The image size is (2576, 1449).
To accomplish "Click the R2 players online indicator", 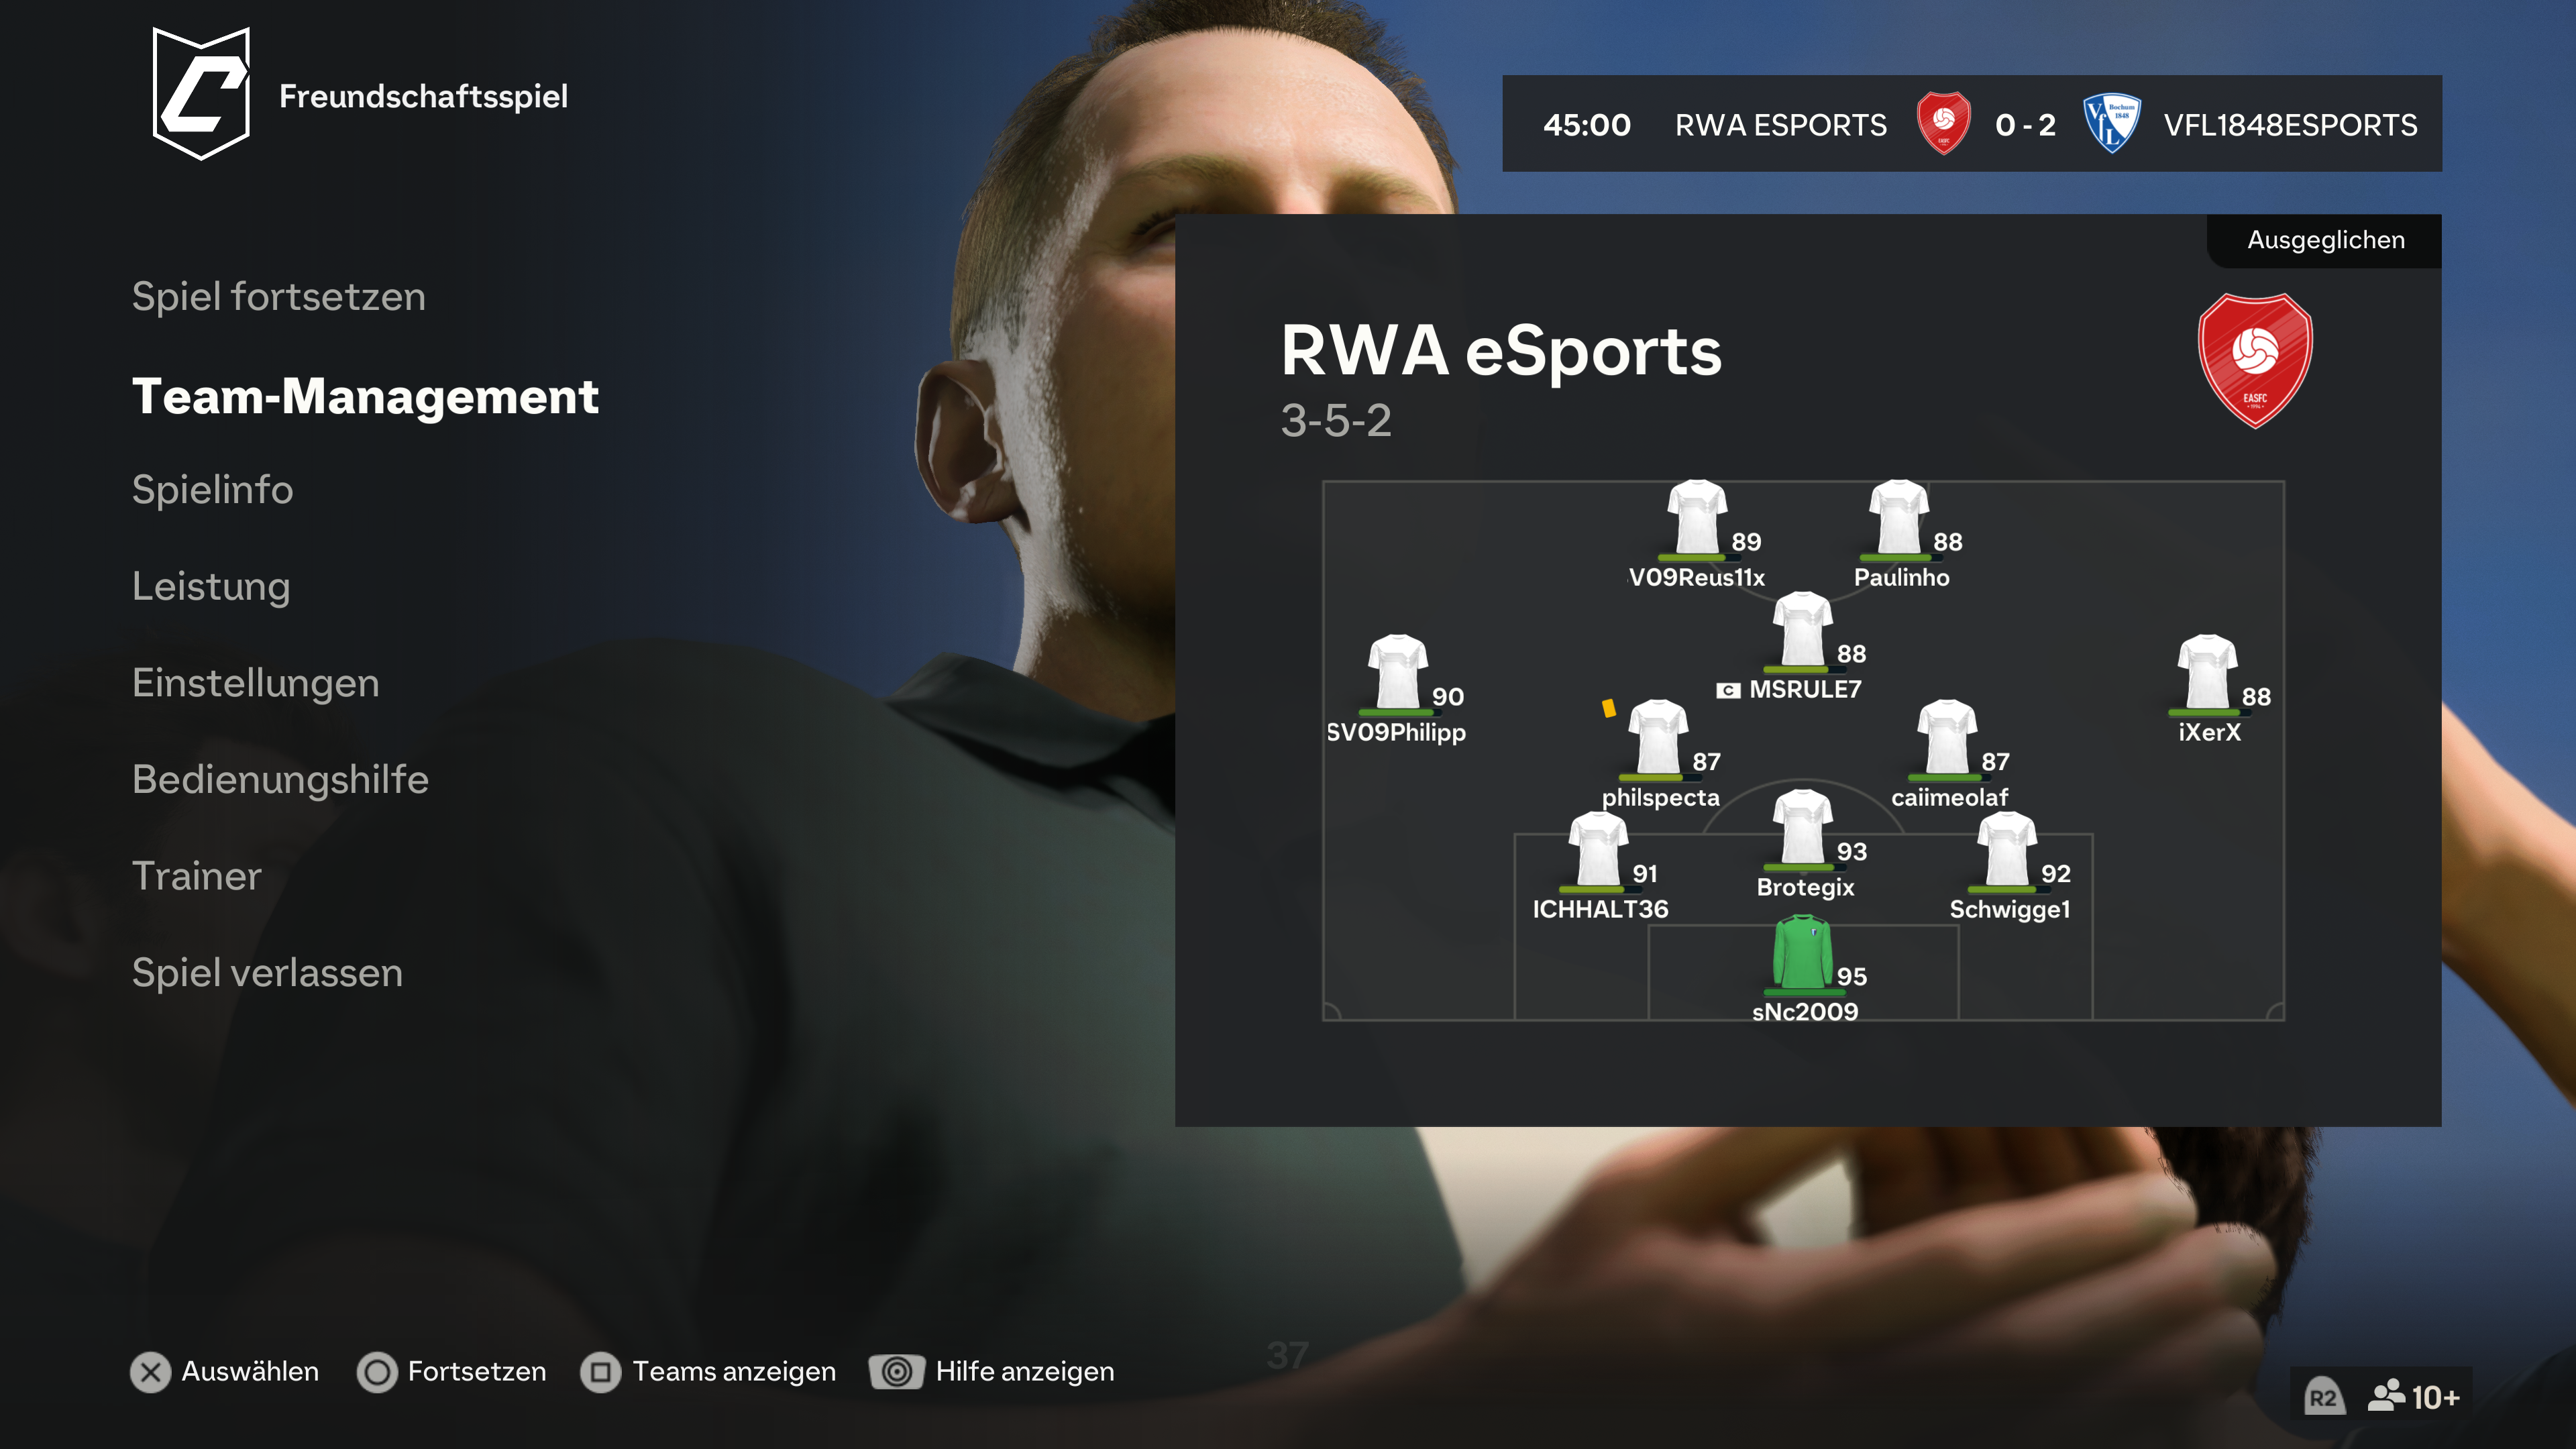I will (2380, 1396).
